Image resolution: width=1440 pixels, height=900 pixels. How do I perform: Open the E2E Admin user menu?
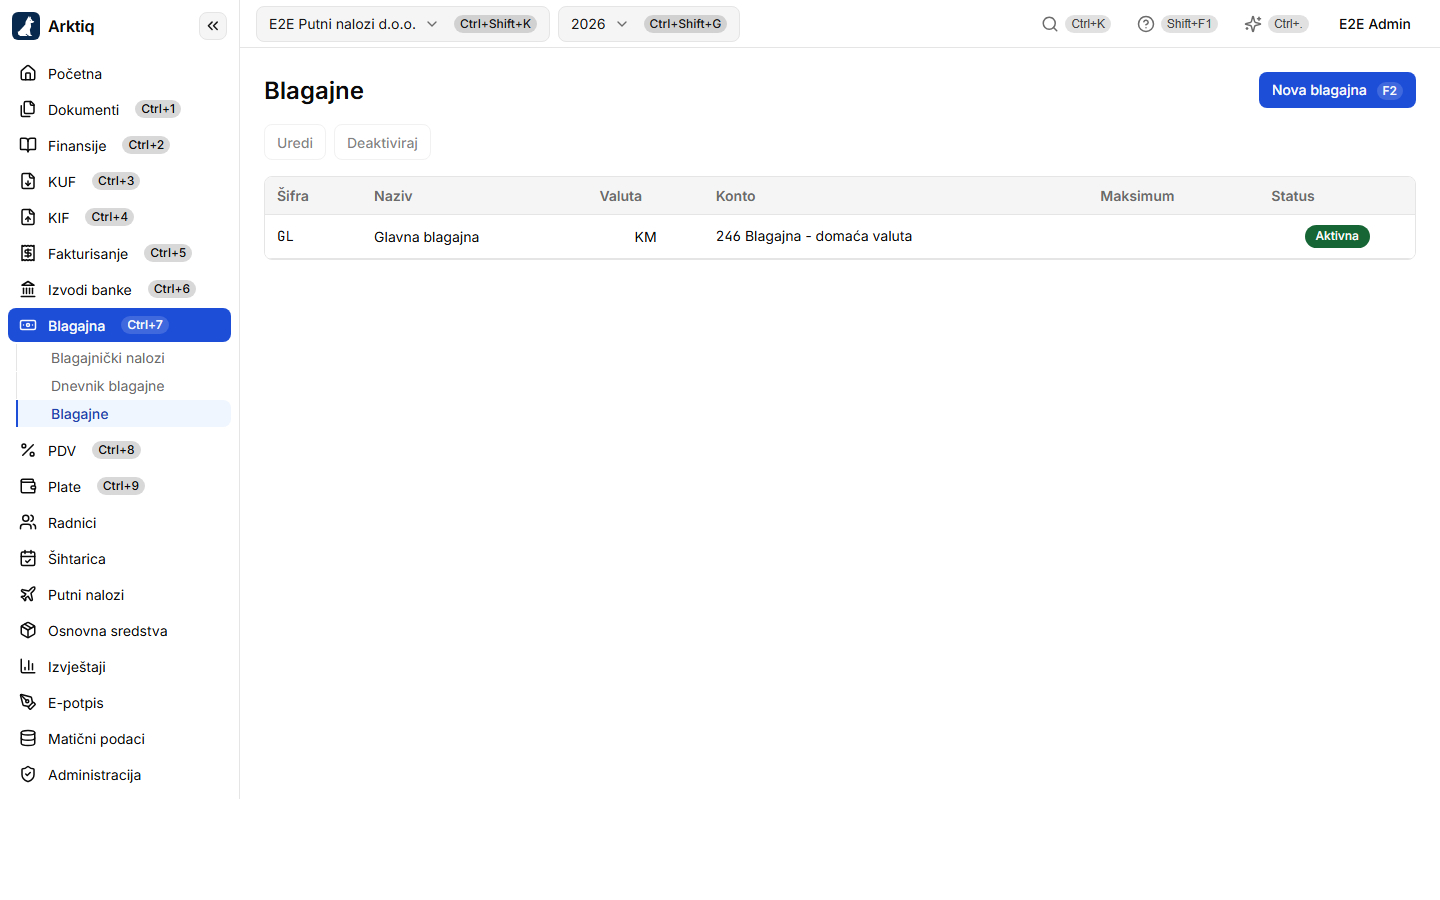click(x=1375, y=24)
